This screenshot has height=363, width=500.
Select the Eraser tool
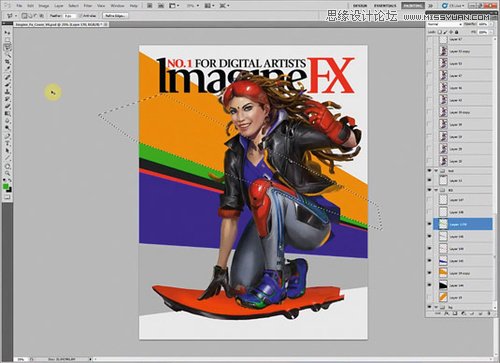[7, 106]
